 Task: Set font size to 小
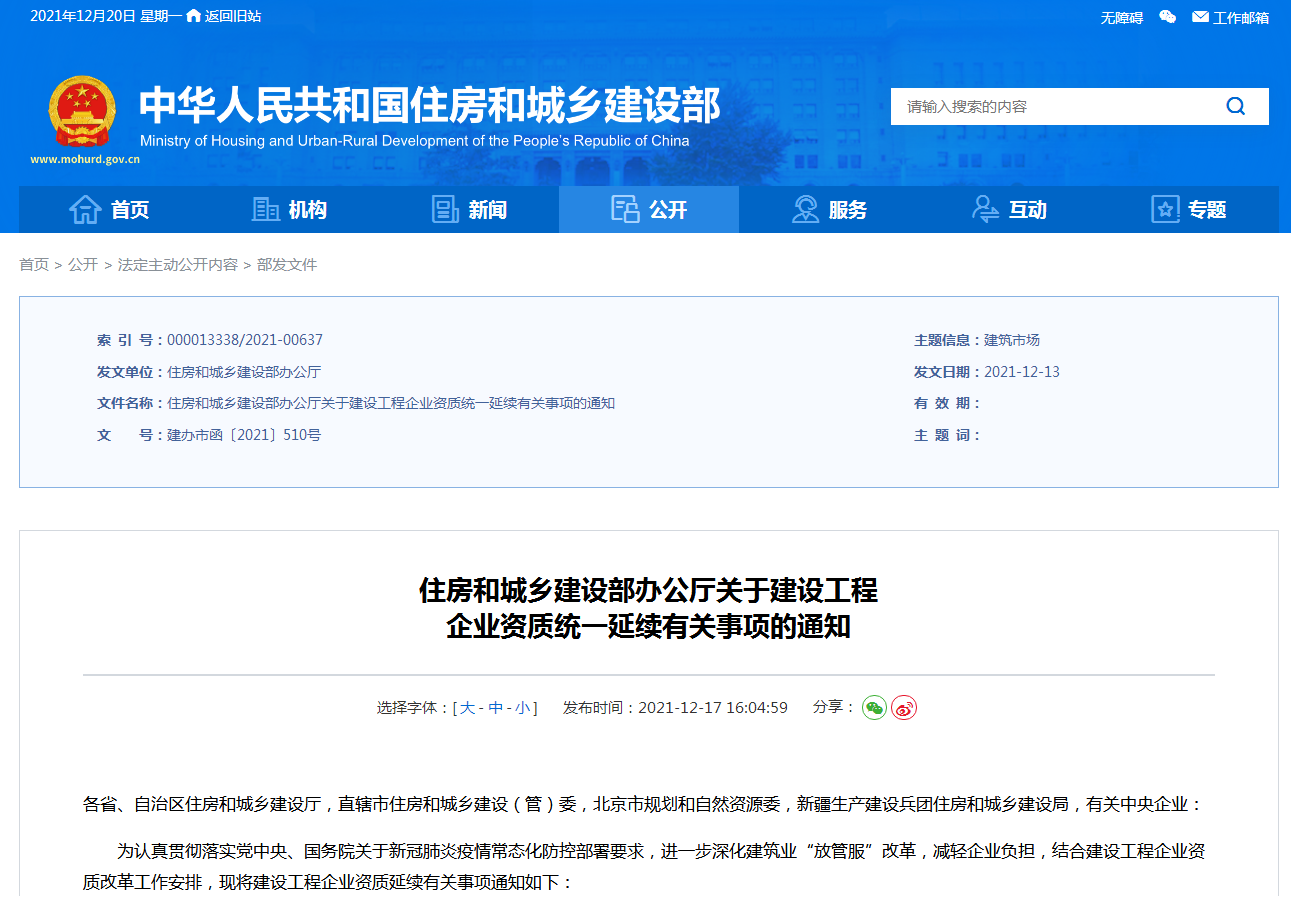tap(523, 708)
